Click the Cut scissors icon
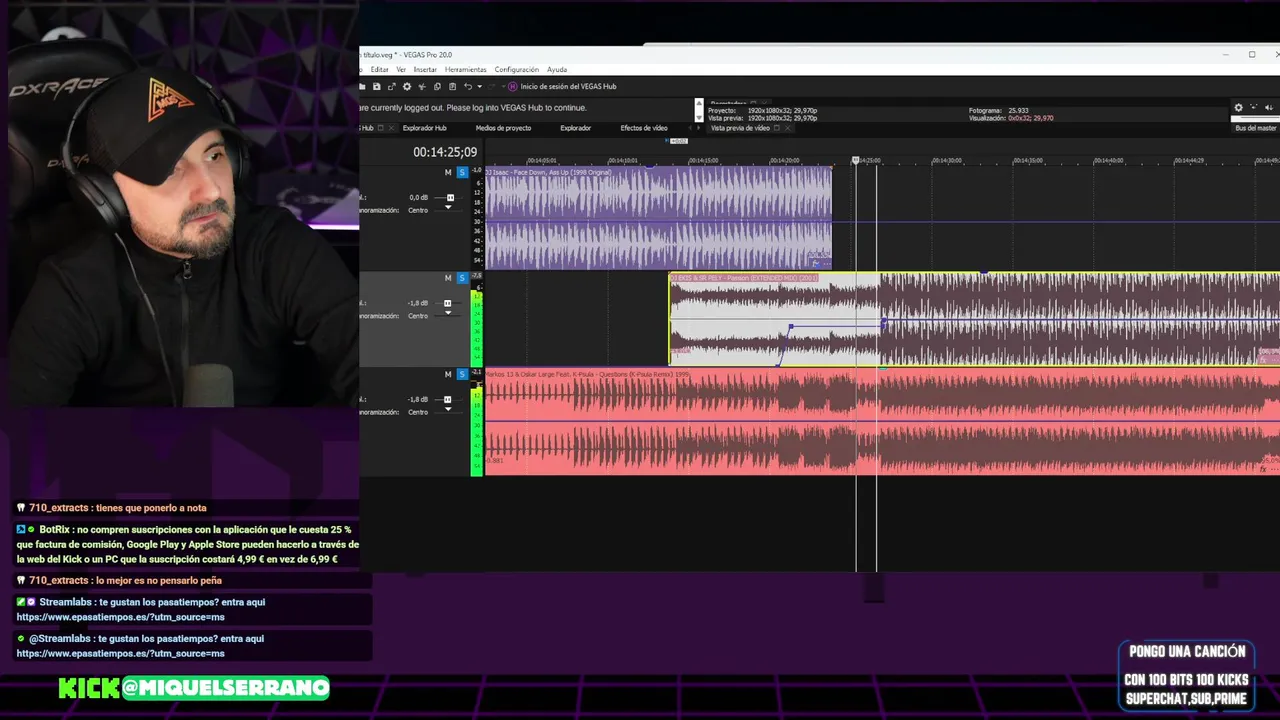Image resolution: width=1280 pixels, height=720 pixels. pos(422,87)
